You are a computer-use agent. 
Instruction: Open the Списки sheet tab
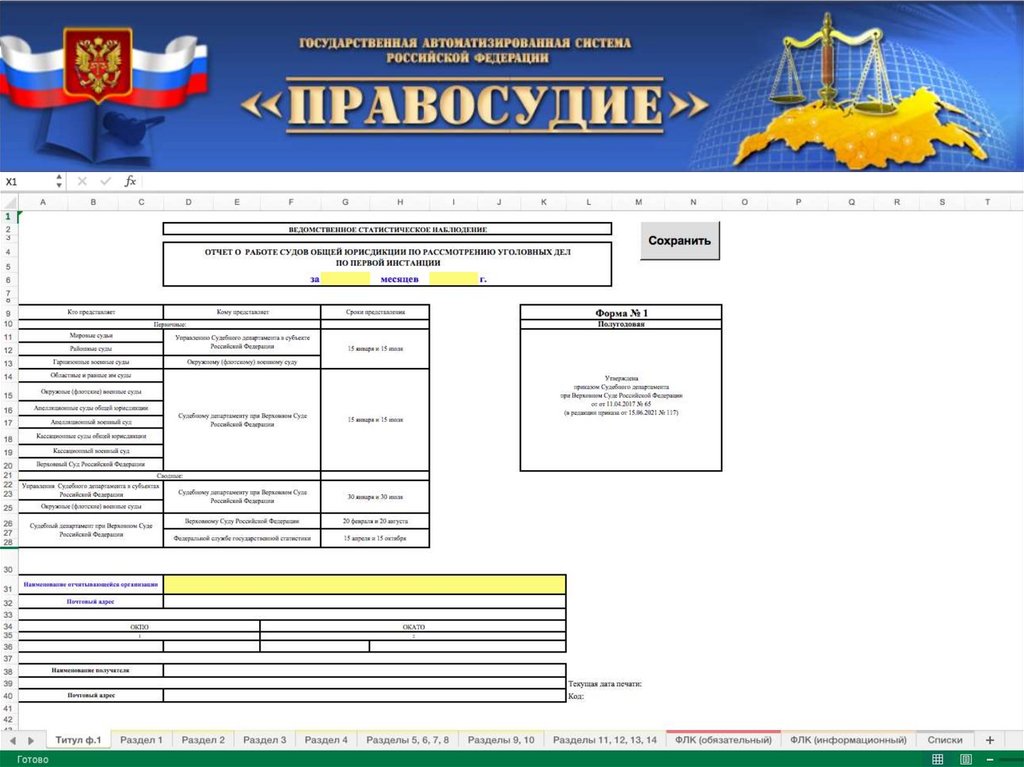click(945, 740)
